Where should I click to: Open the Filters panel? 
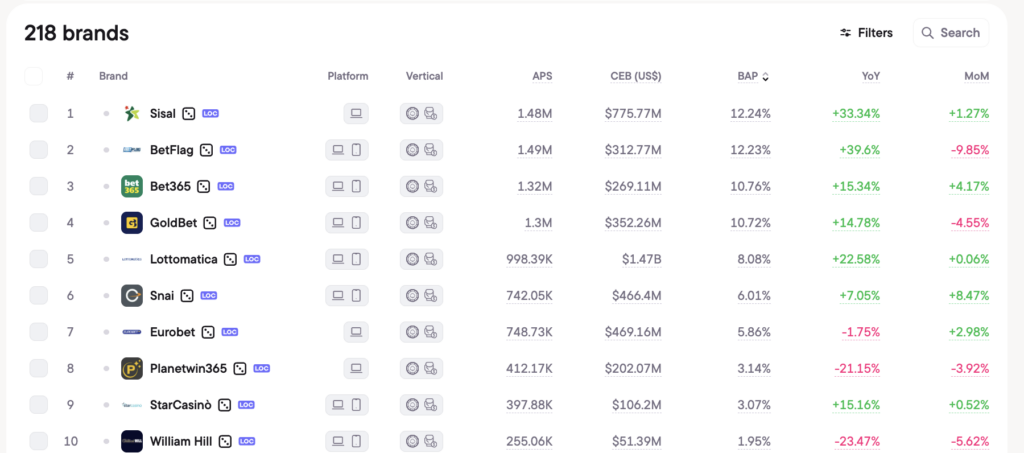point(866,33)
